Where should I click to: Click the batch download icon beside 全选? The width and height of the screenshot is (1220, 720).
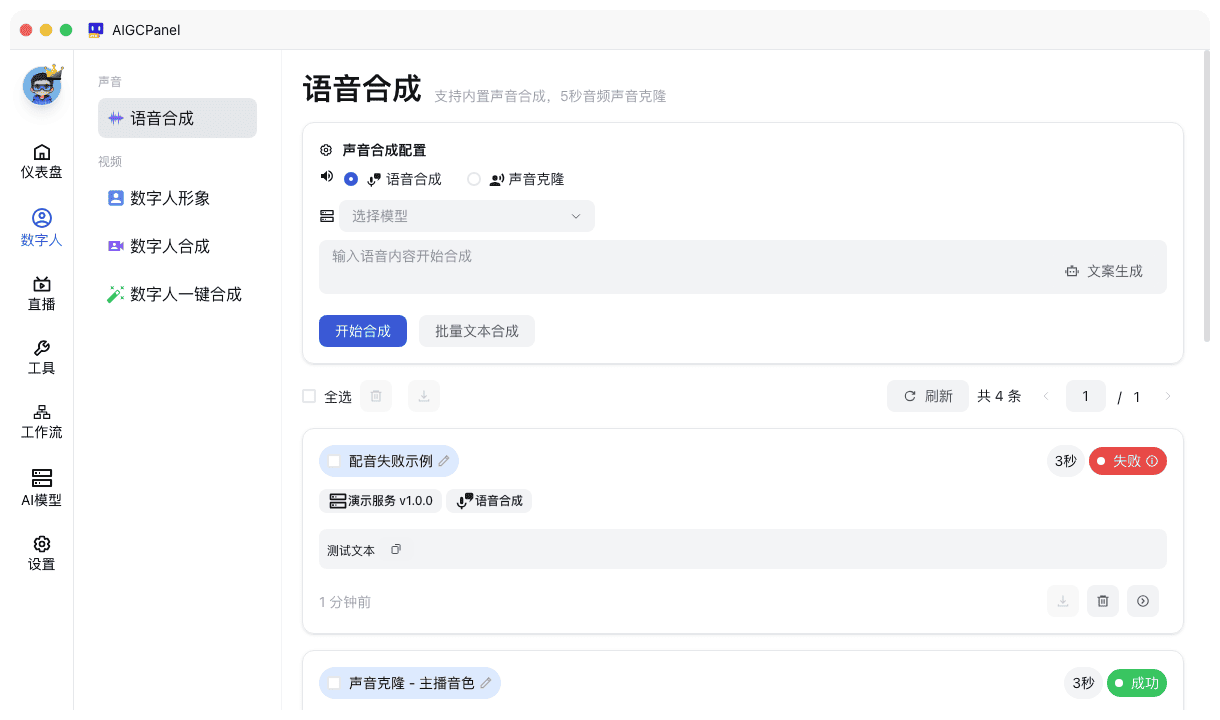424,396
